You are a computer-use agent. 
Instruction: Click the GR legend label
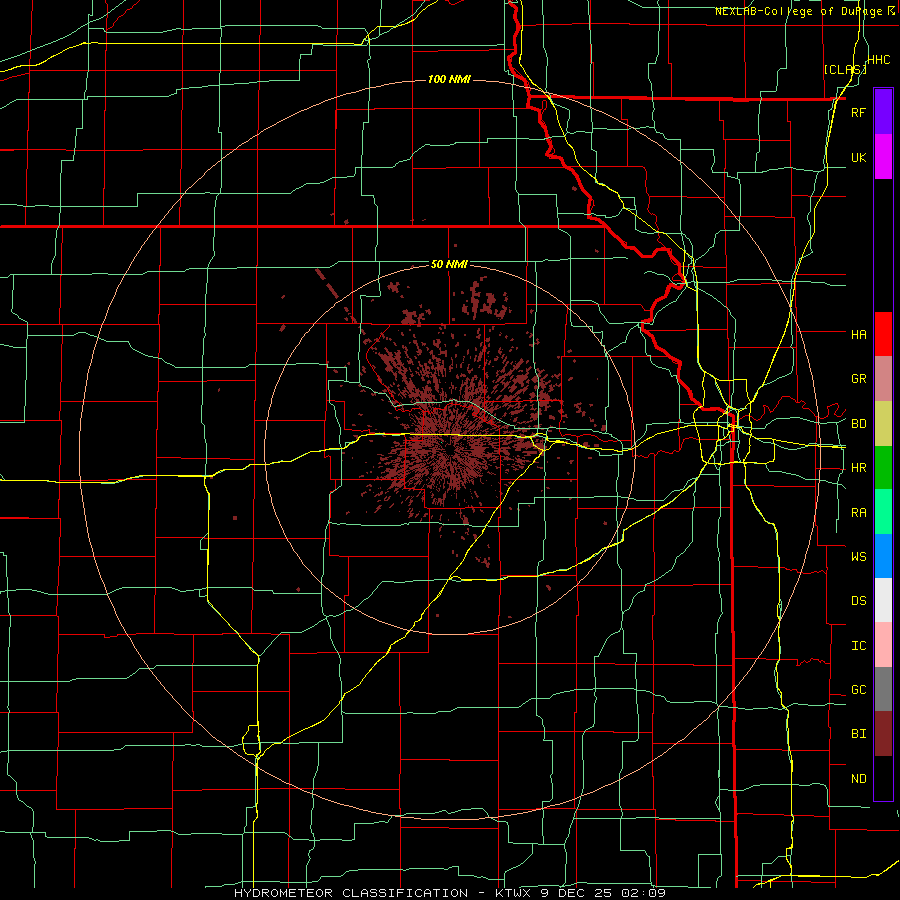tap(858, 379)
